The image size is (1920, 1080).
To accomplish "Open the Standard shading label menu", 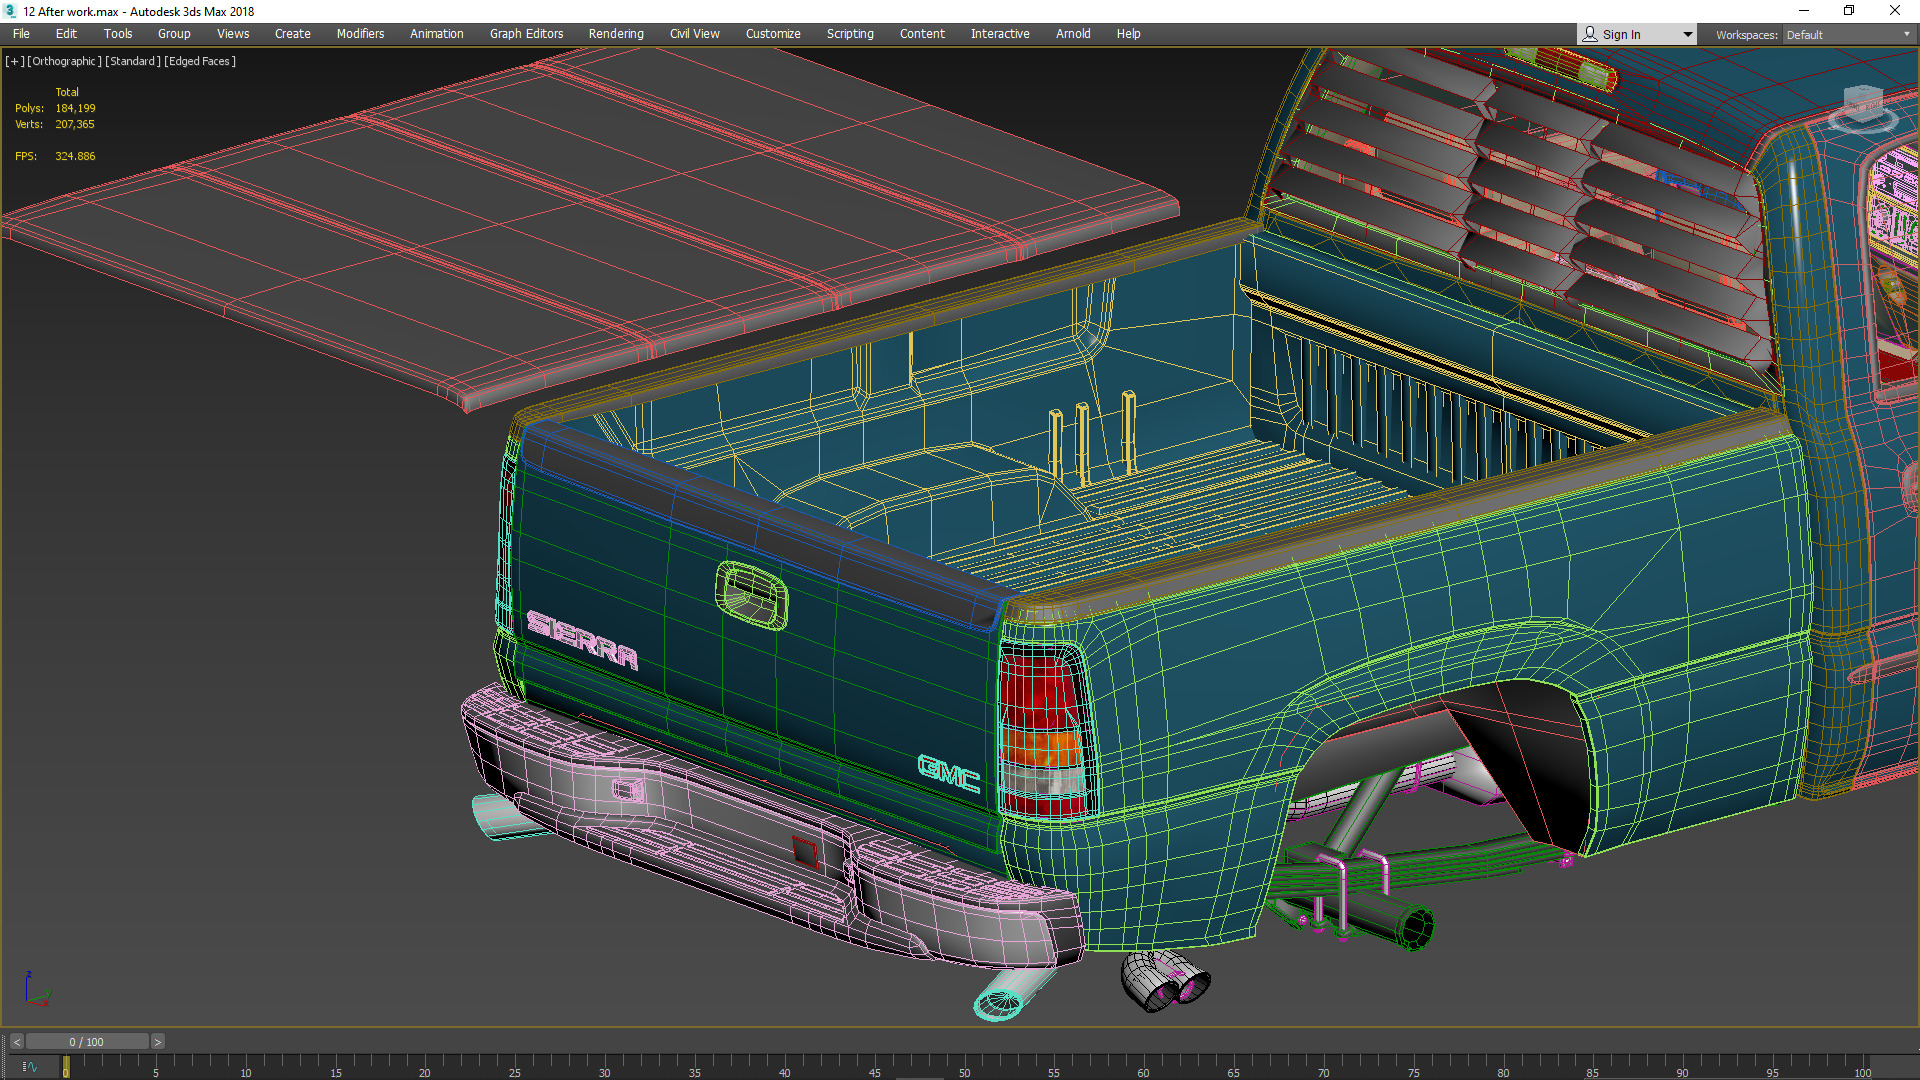I will click(x=133, y=61).
